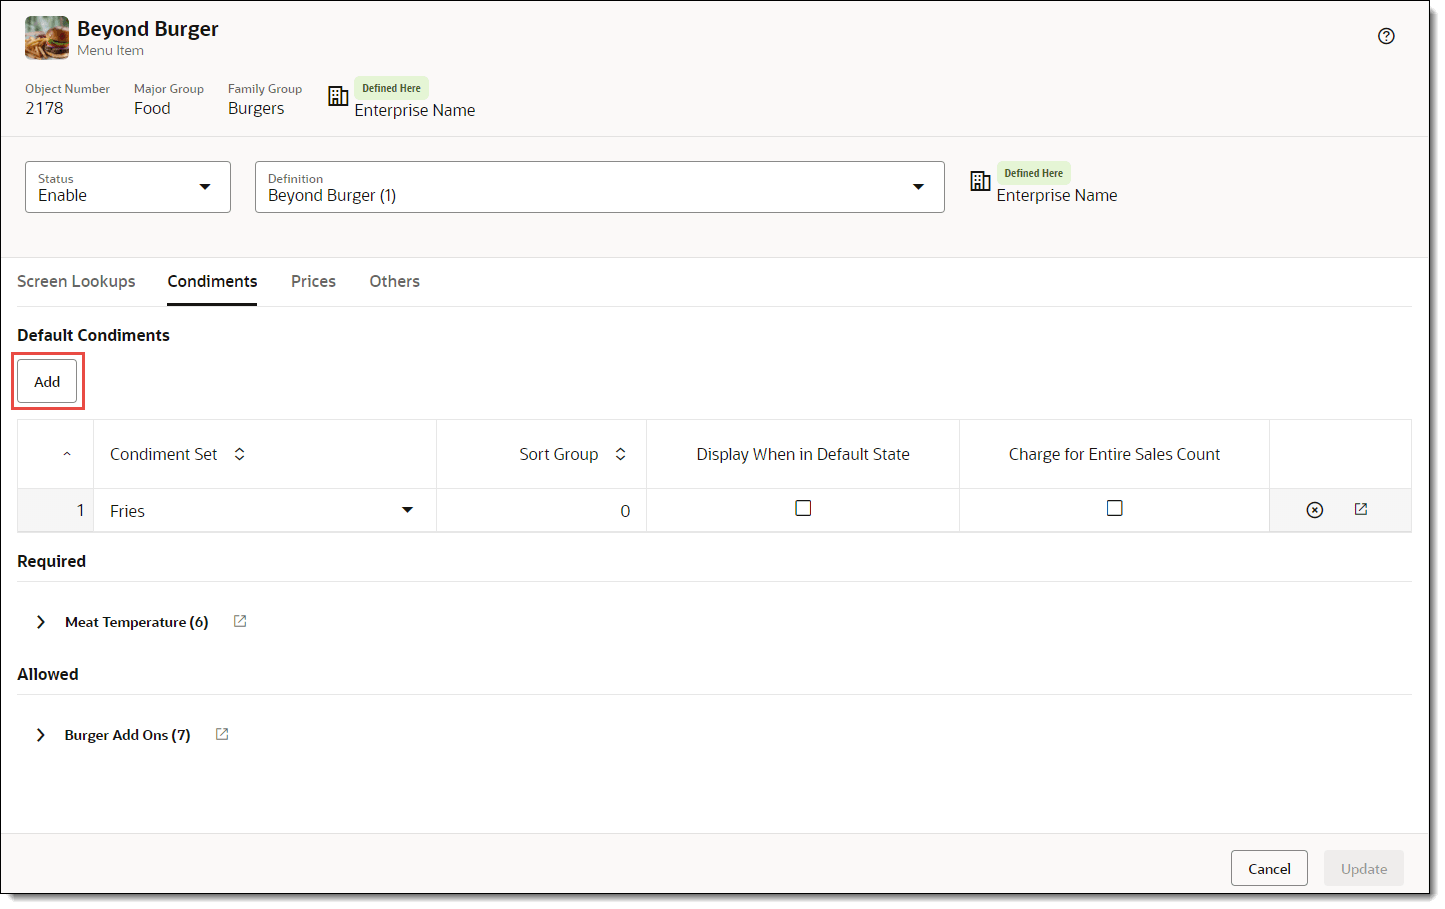
Task: Click the Object Number value 2178
Action: 44,108
